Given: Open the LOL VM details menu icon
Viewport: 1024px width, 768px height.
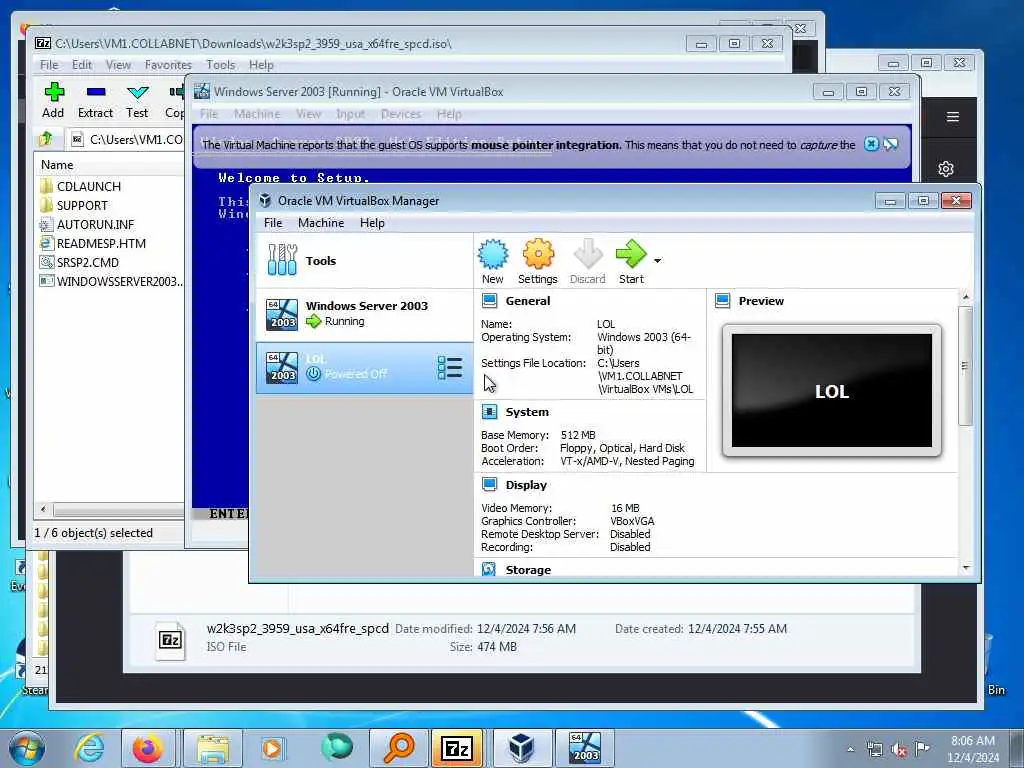Looking at the screenshot, I should tap(449, 368).
